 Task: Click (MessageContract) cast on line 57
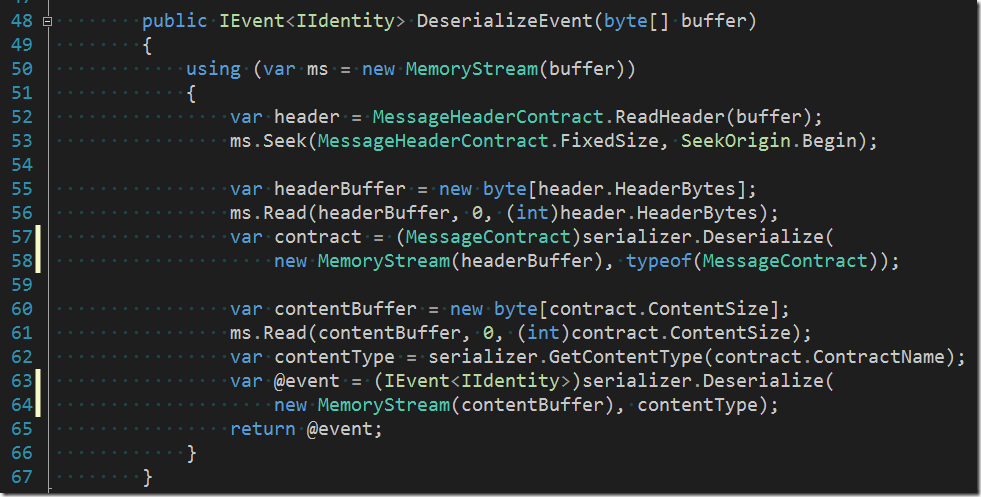(x=488, y=237)
